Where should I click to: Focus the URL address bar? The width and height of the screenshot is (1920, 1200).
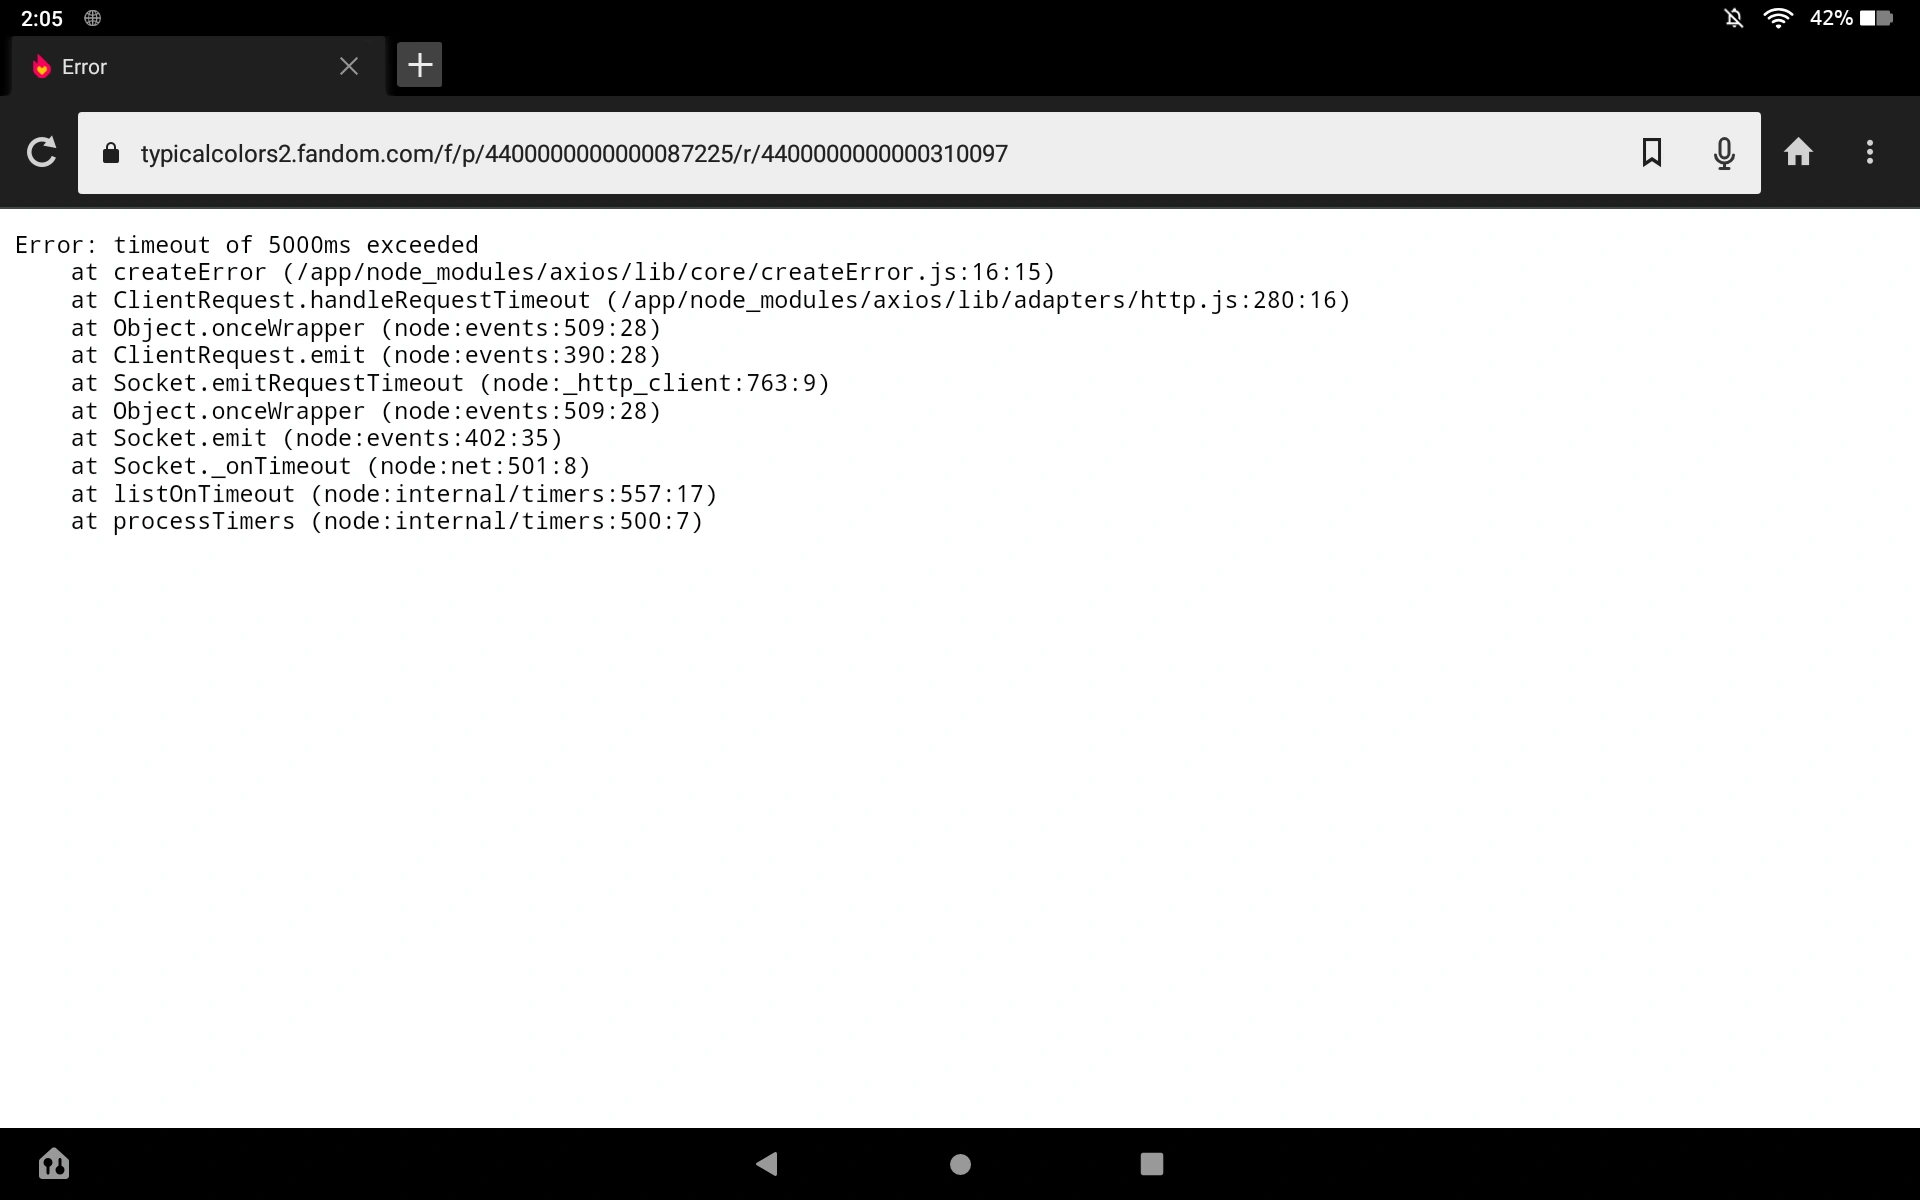(x=919, y=153)
